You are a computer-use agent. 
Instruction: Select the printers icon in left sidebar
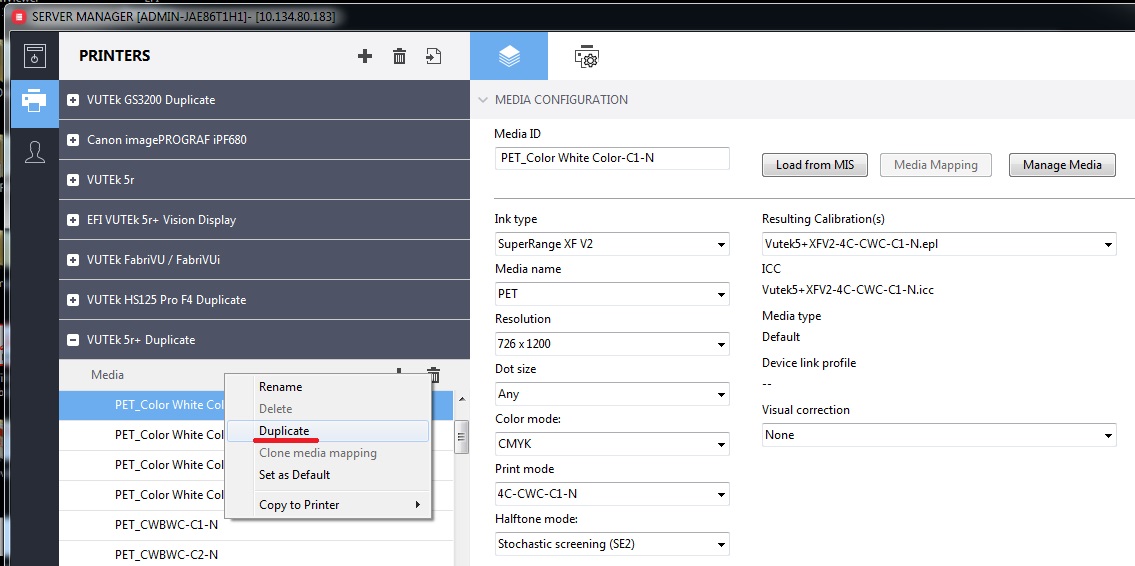(x=35, y=102)
